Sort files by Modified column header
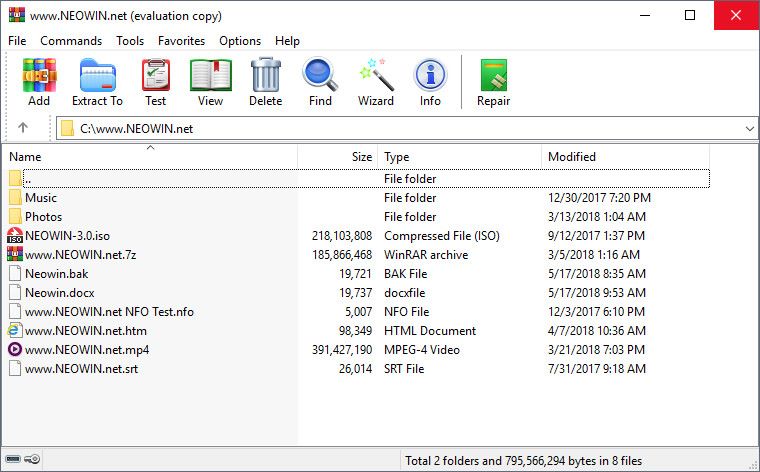The width and height of the screenshot is (760, 472). 571,157
